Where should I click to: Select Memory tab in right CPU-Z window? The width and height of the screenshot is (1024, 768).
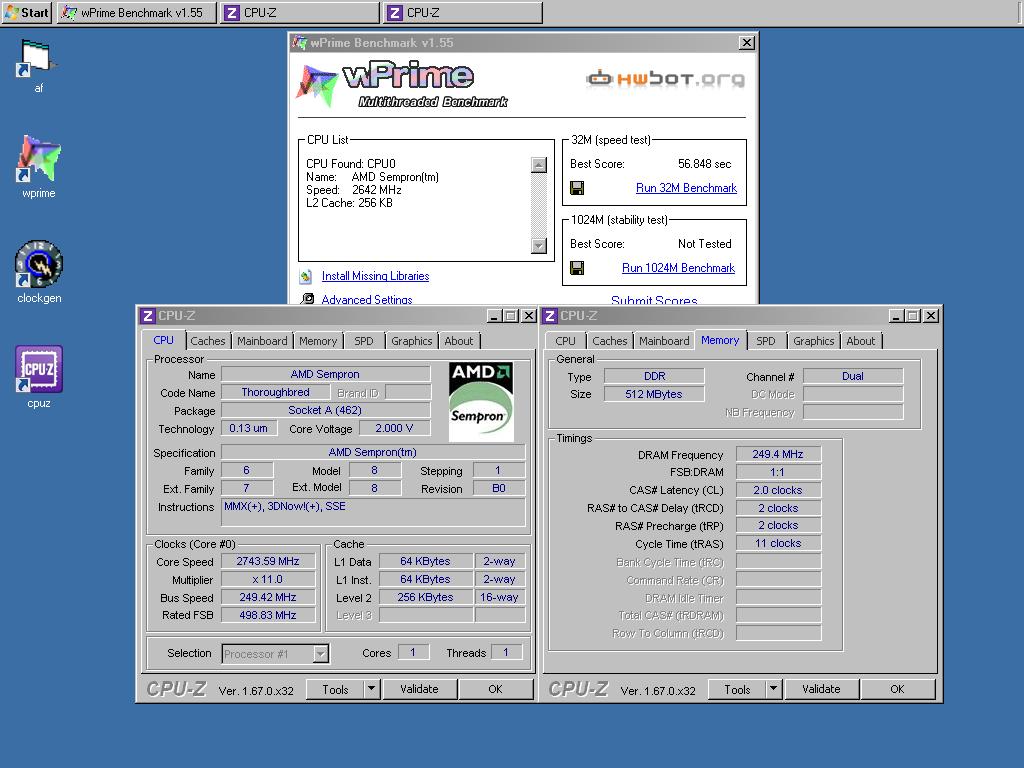coord(720,340)
